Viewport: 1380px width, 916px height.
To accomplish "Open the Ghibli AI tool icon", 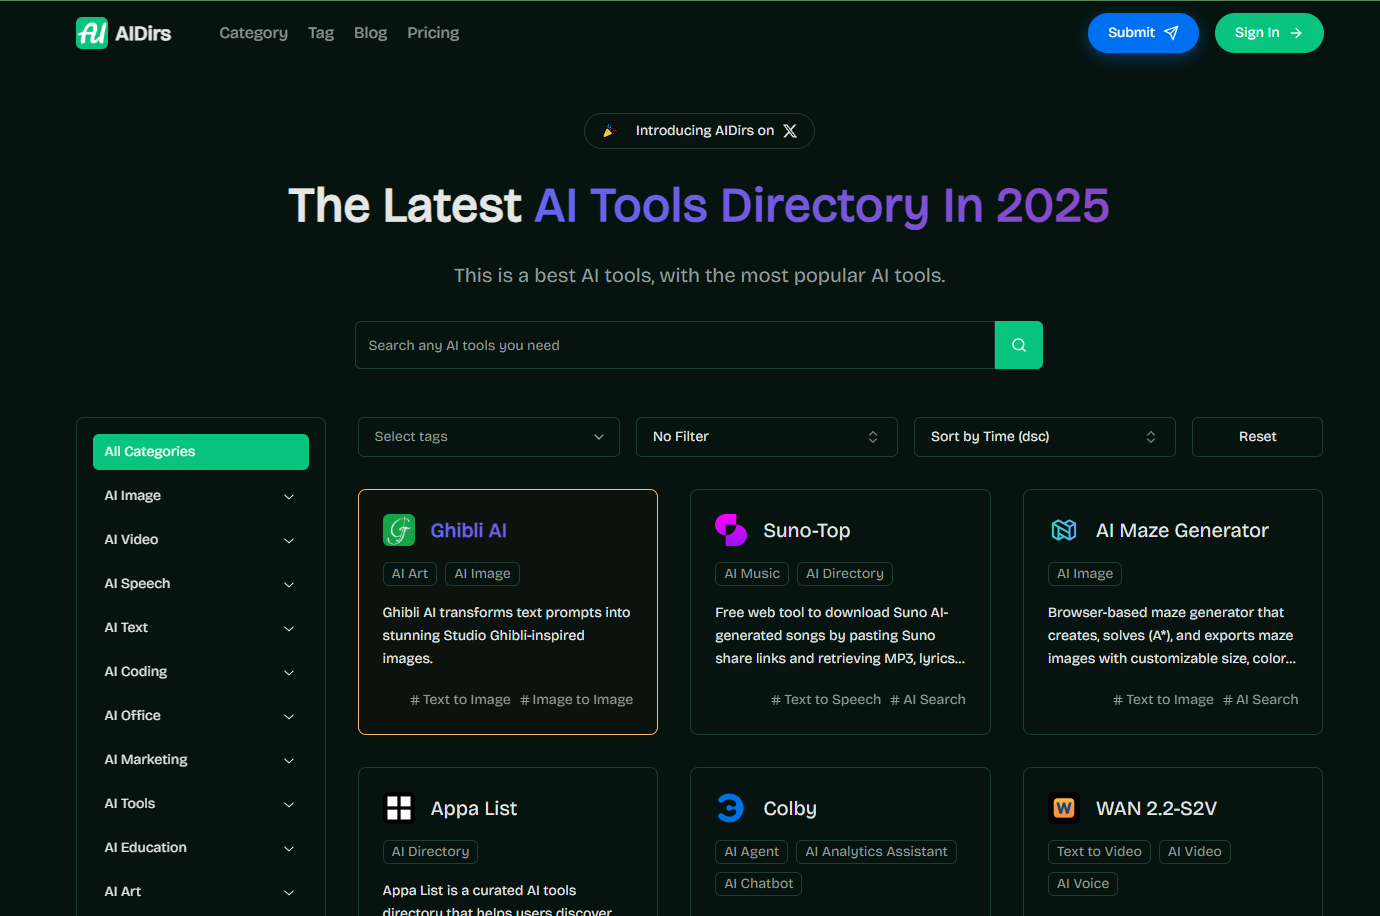I will coord(399,530).
